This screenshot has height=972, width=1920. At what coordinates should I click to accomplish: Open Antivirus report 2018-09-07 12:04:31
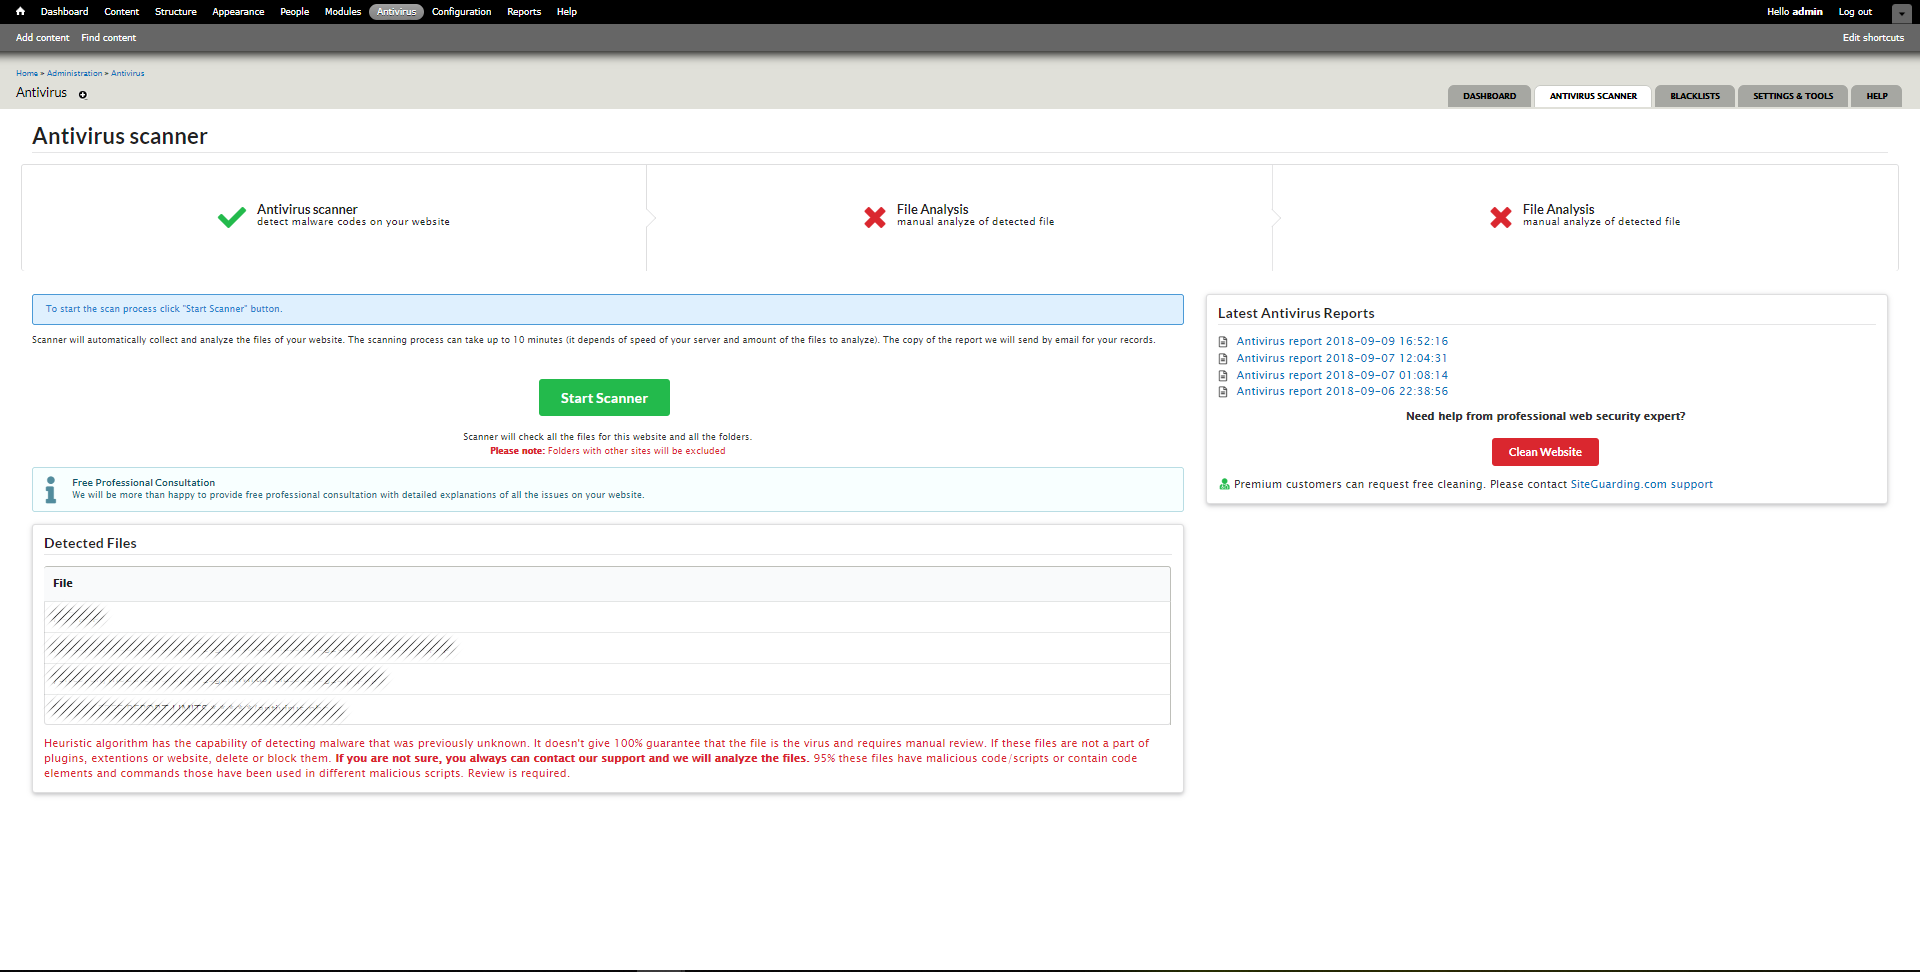point(1342,357)
